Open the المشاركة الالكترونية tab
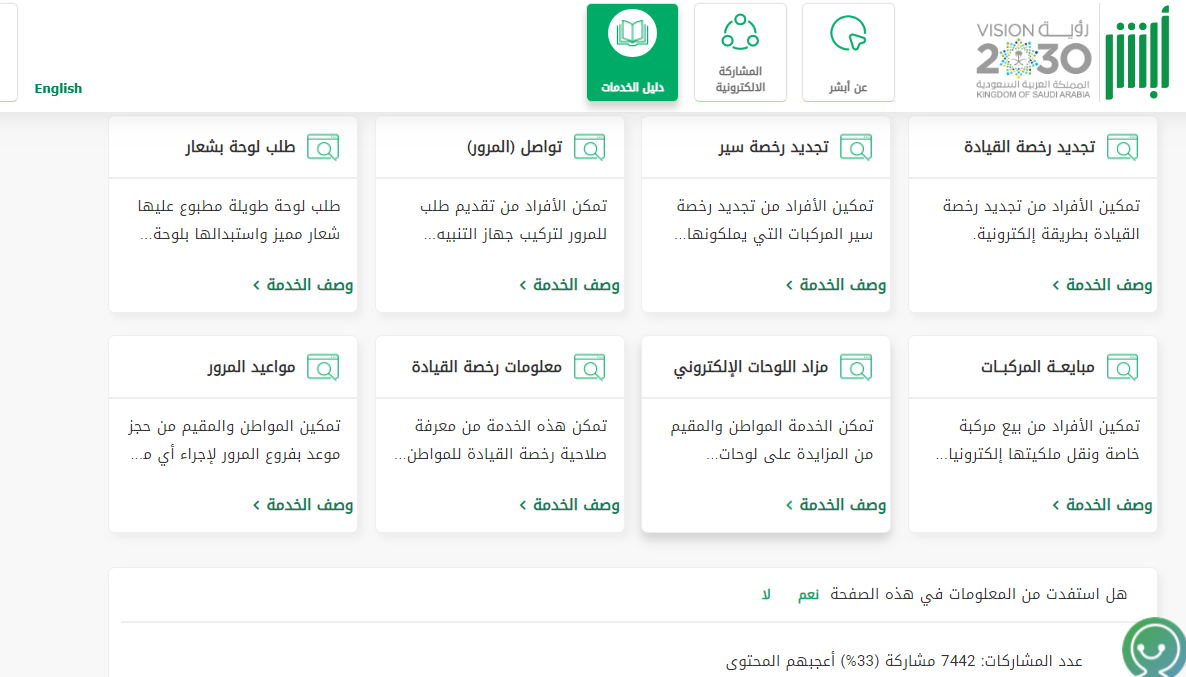The image size is (1186, 677). 740,53
